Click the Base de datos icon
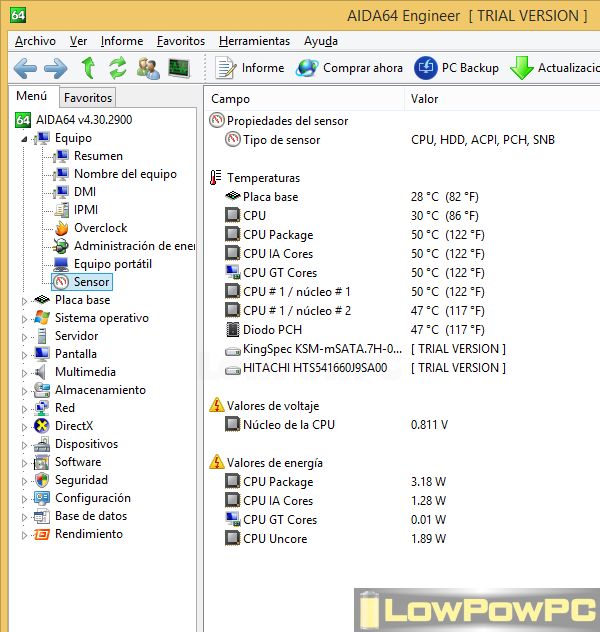The height and width of the screenshot is (632, 600). 42,516
